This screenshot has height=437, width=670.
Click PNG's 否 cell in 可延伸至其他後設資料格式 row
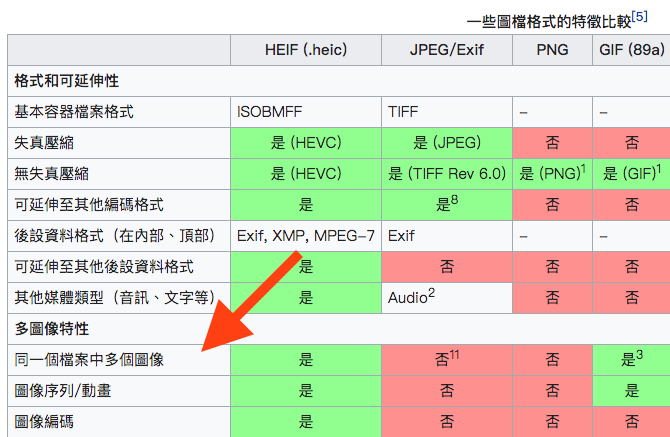tap(552, 267)
